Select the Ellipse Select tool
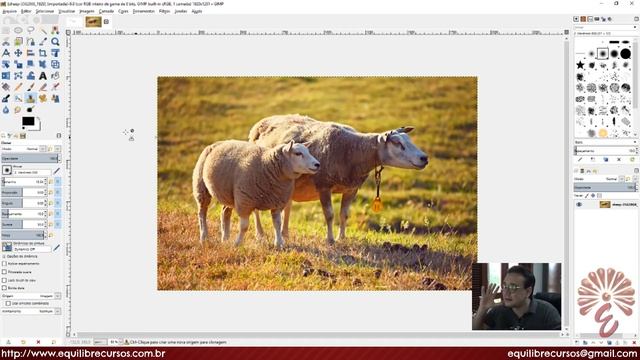This screenshot has height=360, width=640. [18, 30]
